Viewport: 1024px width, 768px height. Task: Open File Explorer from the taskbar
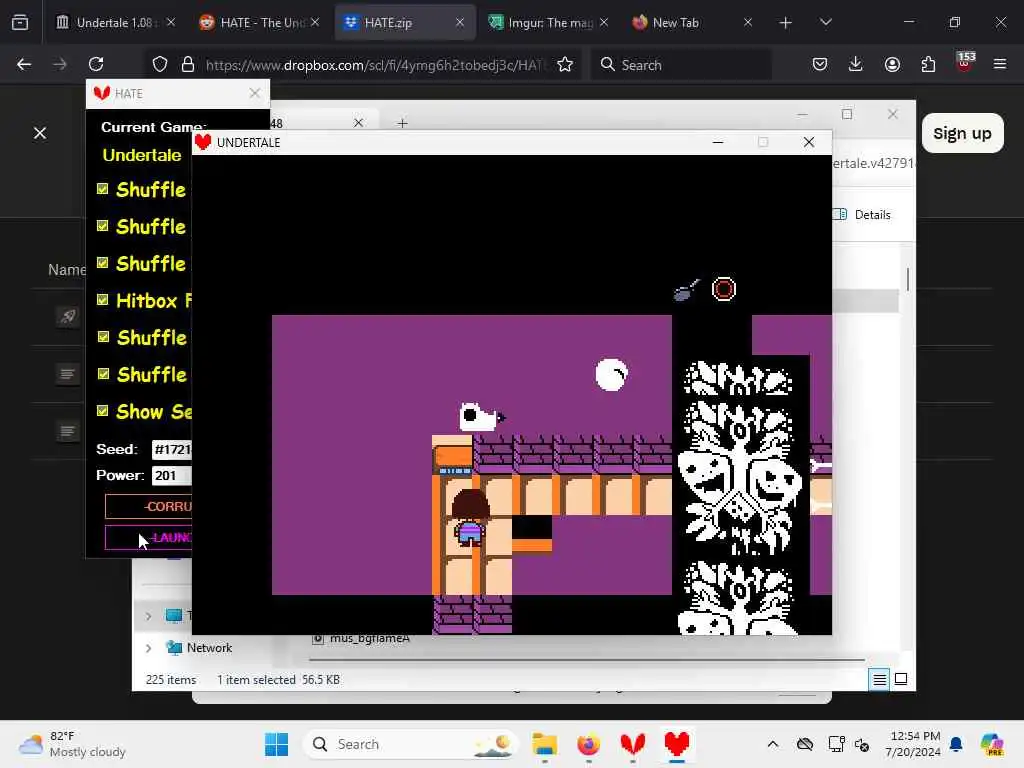click(544, 744)
